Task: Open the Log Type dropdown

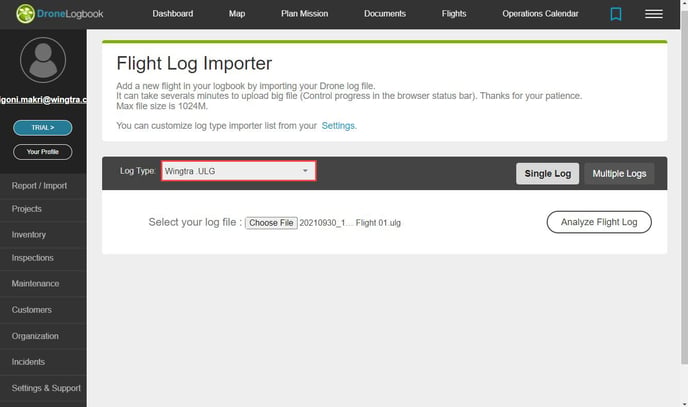Action: pos(238,171)
